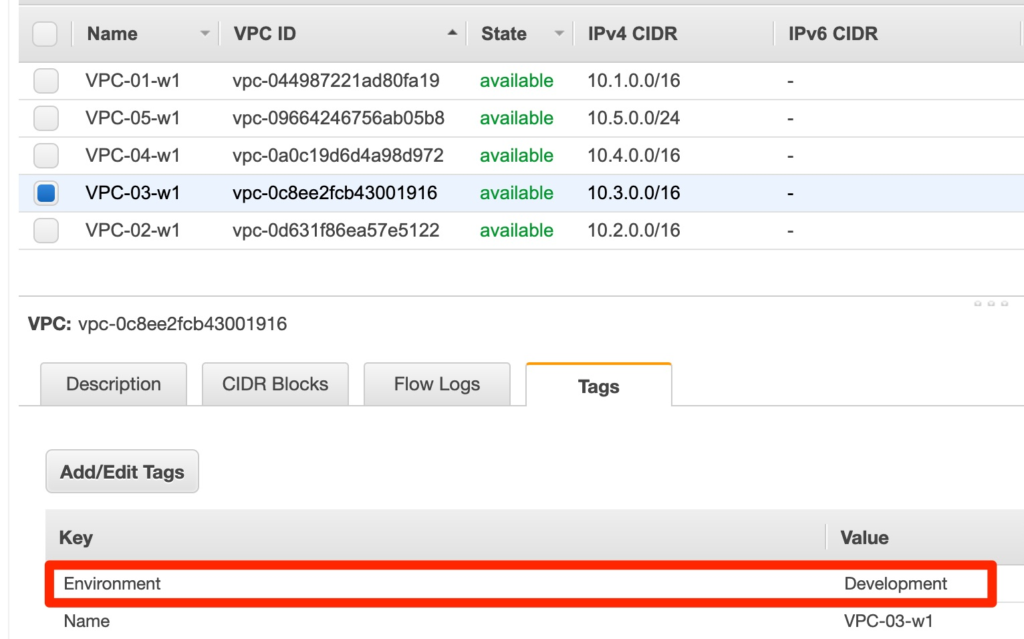This screenshot has width=1024, height=639.
Task: Enable the VPC-02-w1 row checkbox
Action: tap(46, 231)
